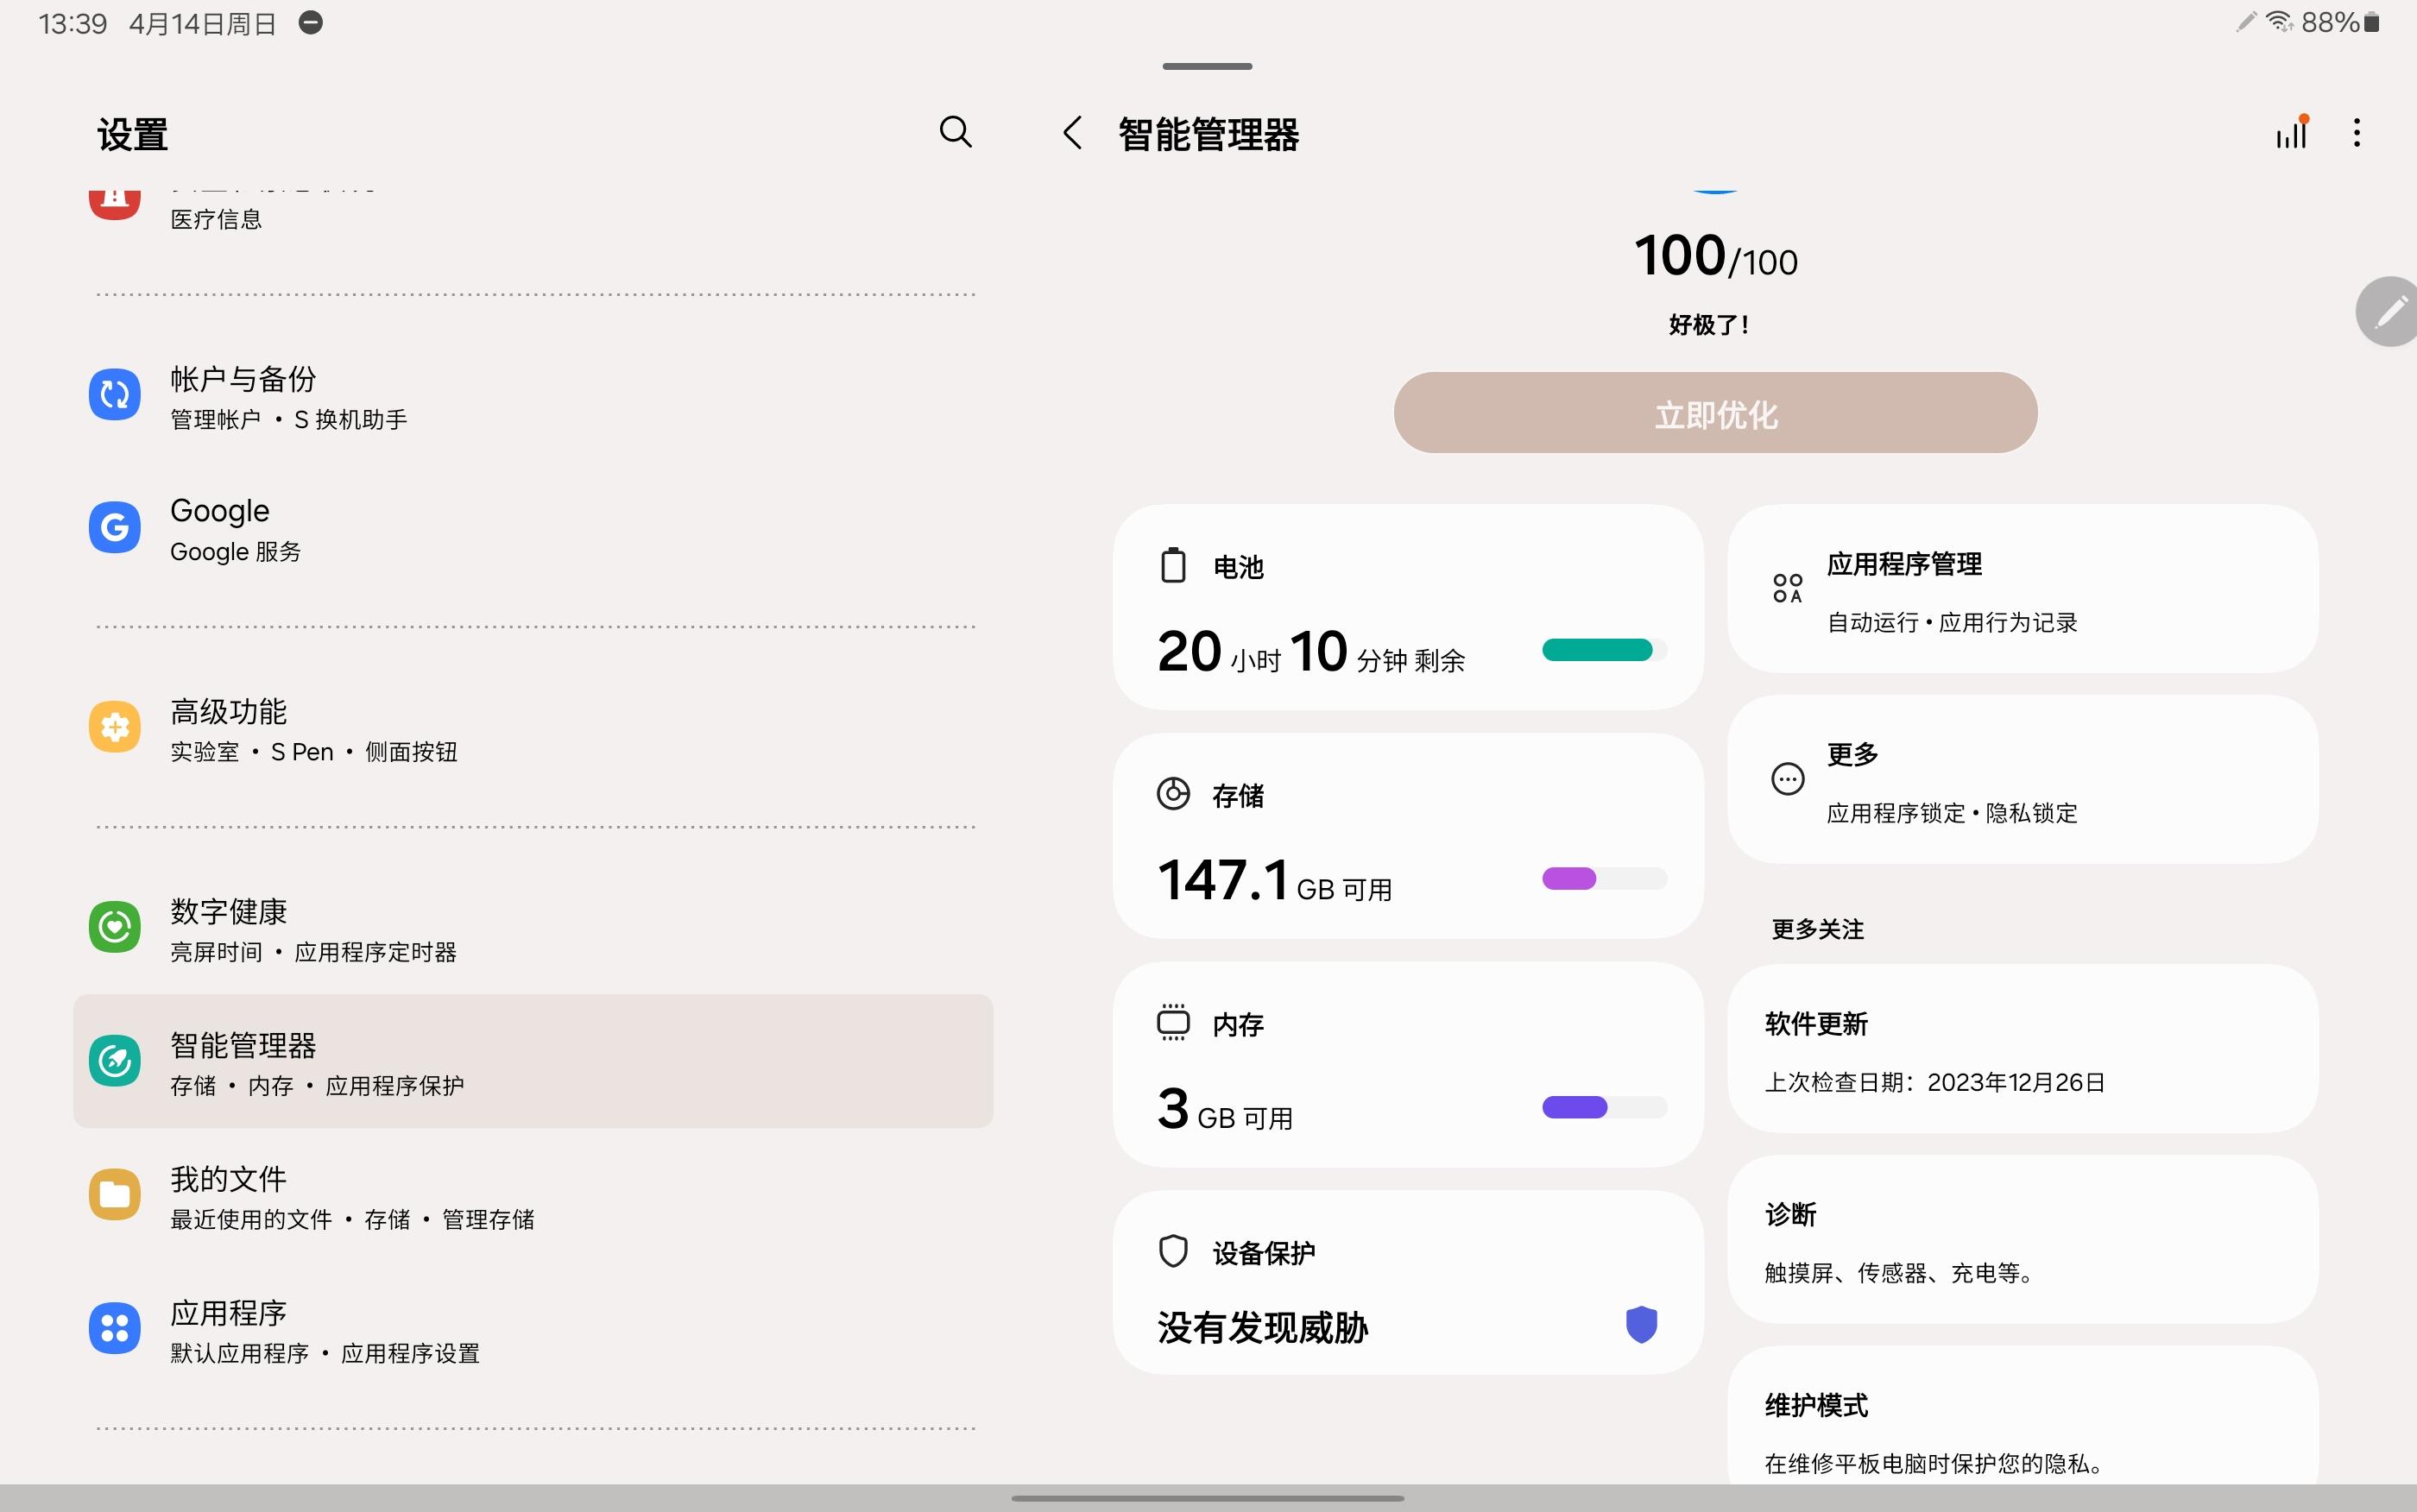The height and width of the screenshot is (1512, 2417).
Task: Open the 内存 memory card
Action: tap(1407, 1065)
